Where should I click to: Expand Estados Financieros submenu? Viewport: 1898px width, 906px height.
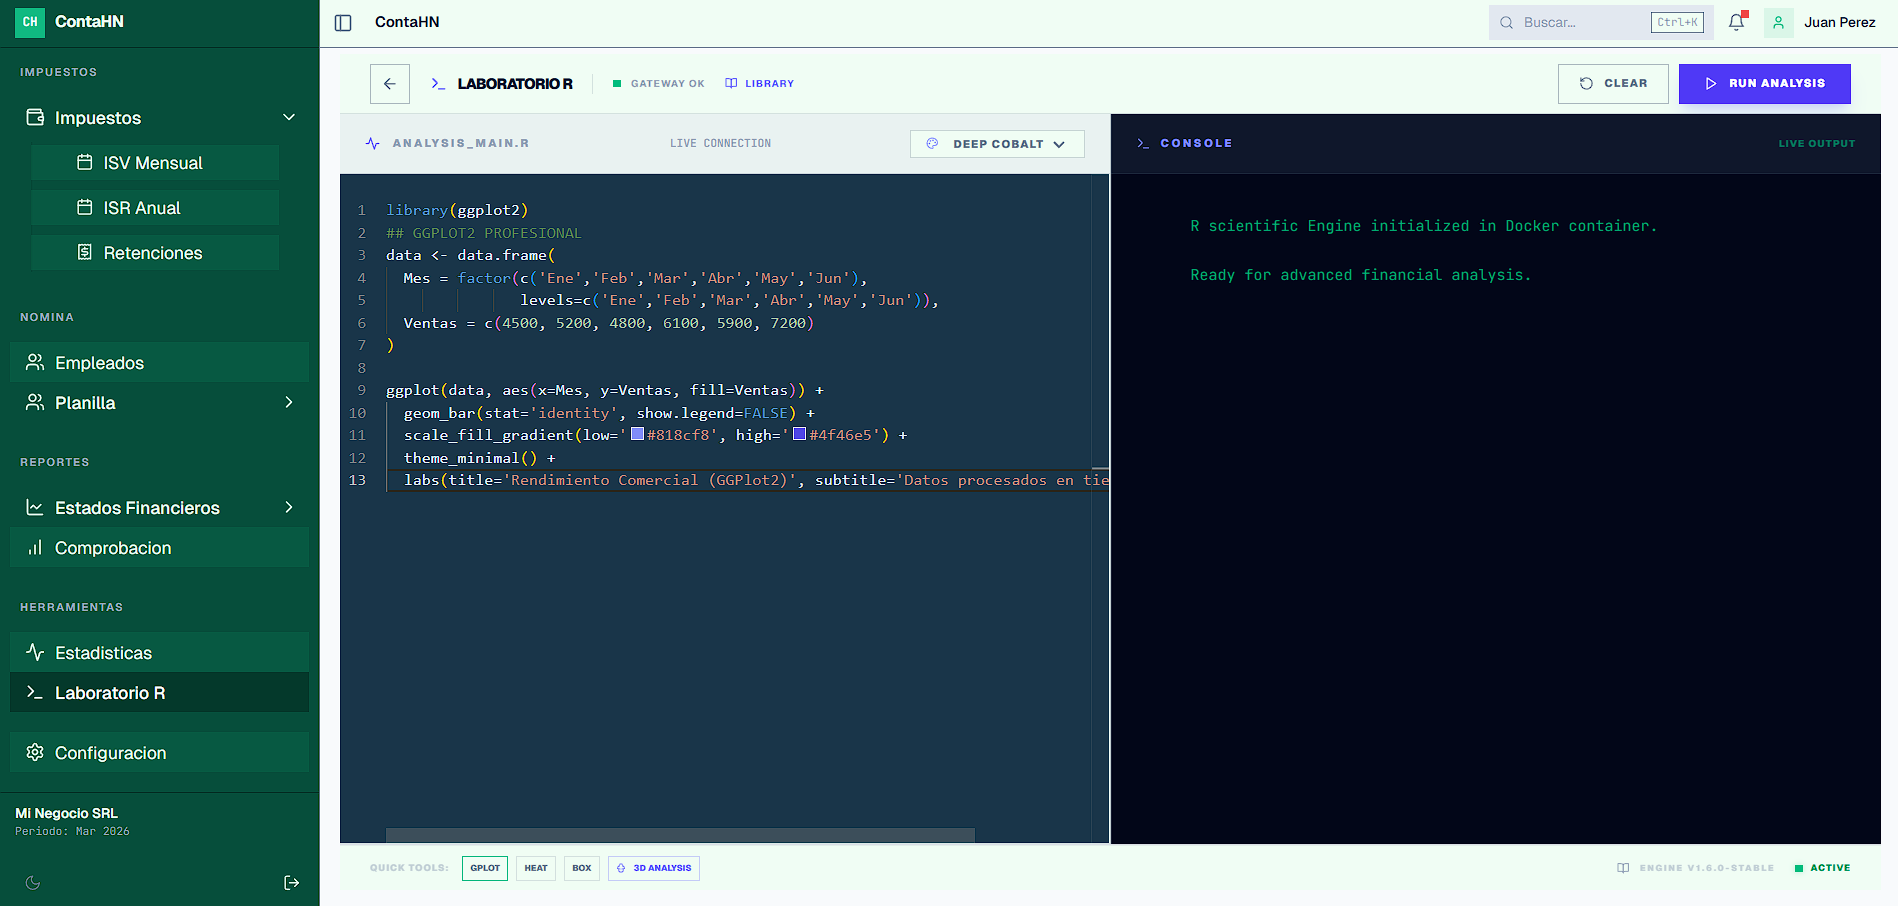coord(289,507)
